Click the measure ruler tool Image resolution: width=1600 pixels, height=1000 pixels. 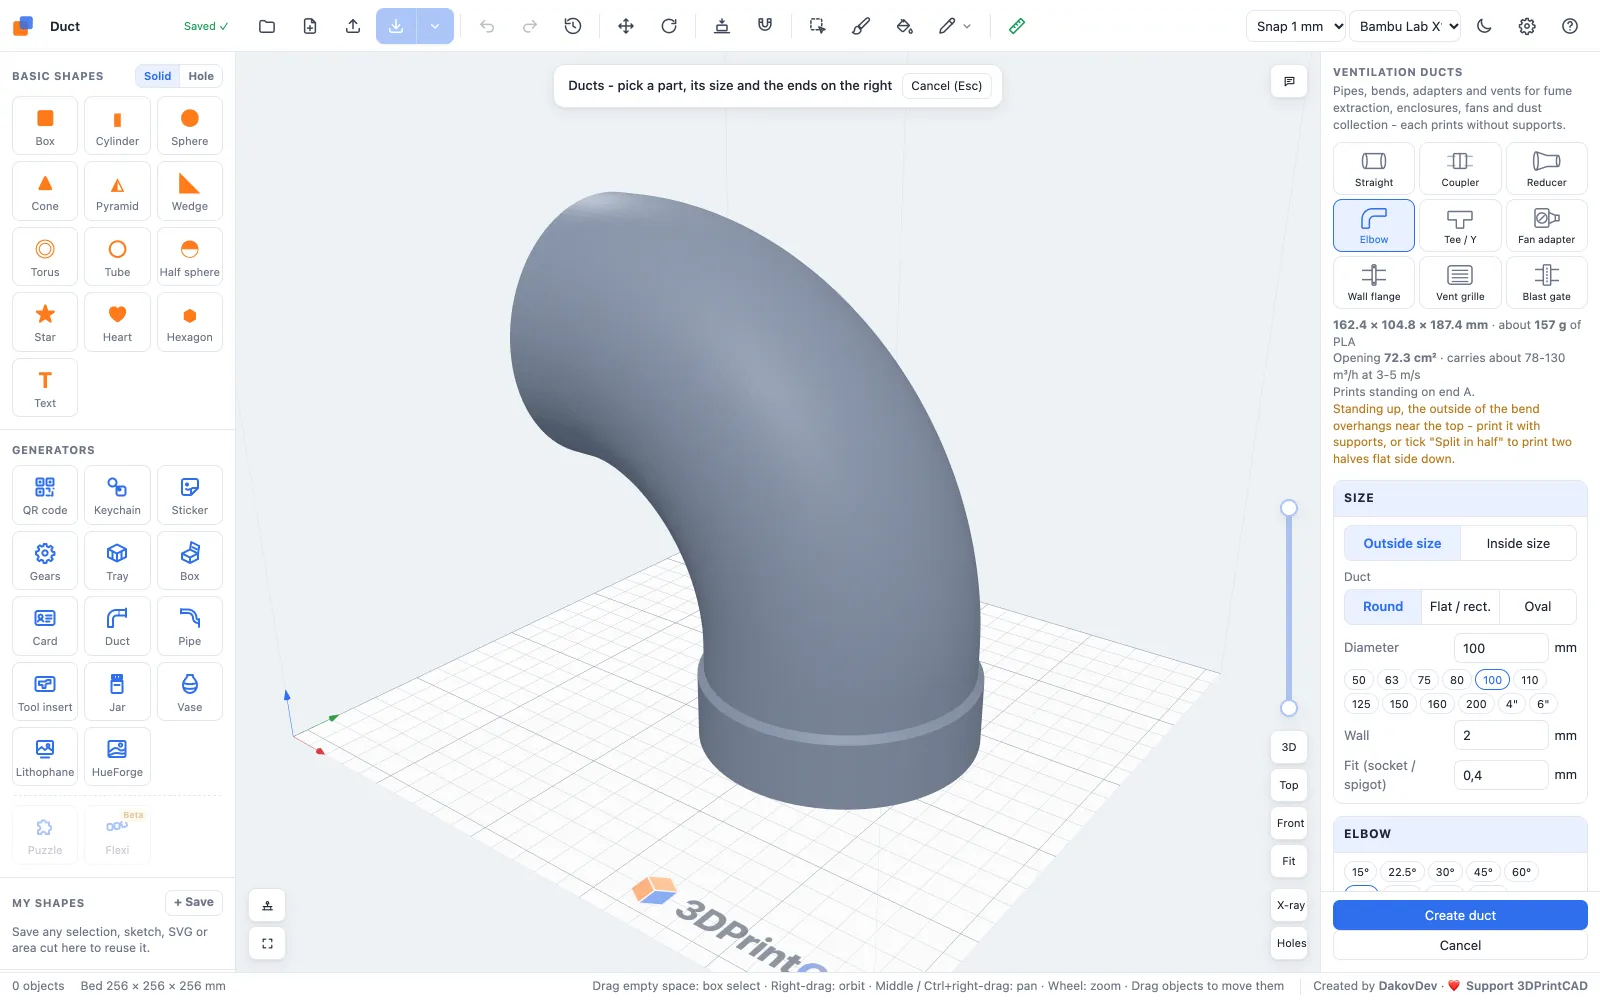click(x=1017, y=26)
